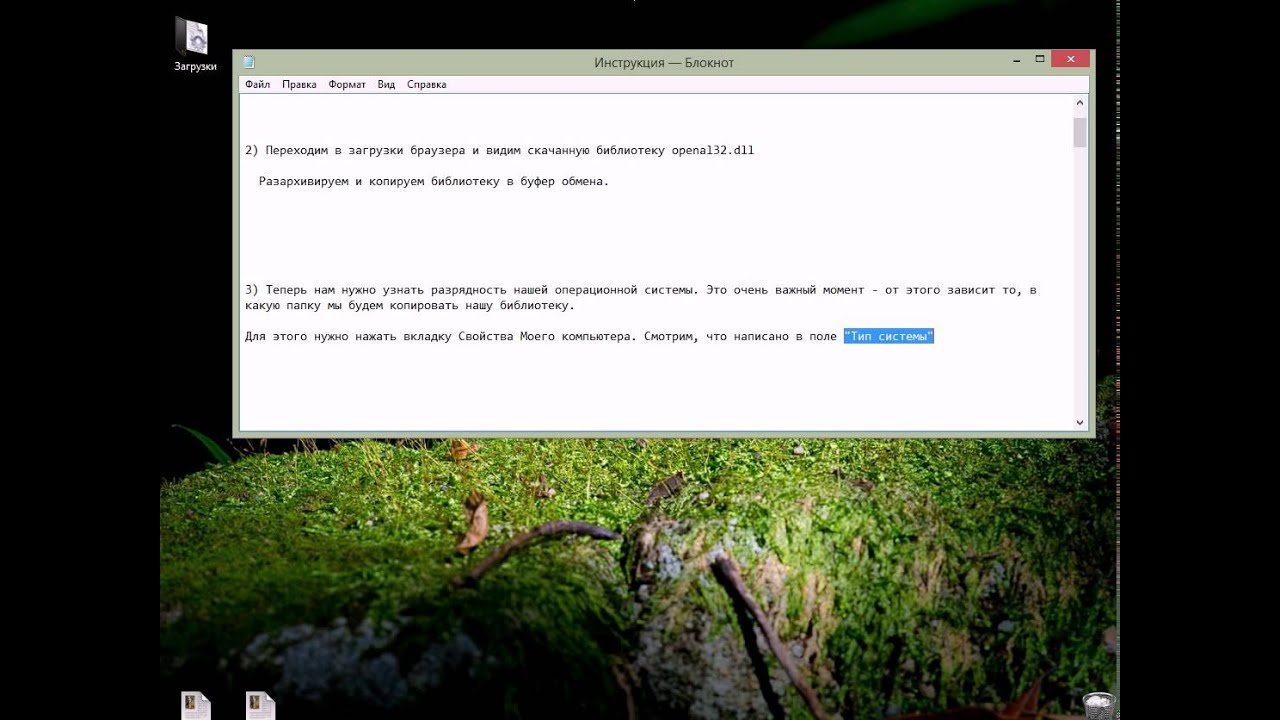
Task: Open the Формат menu
Action: pos(347,85)
